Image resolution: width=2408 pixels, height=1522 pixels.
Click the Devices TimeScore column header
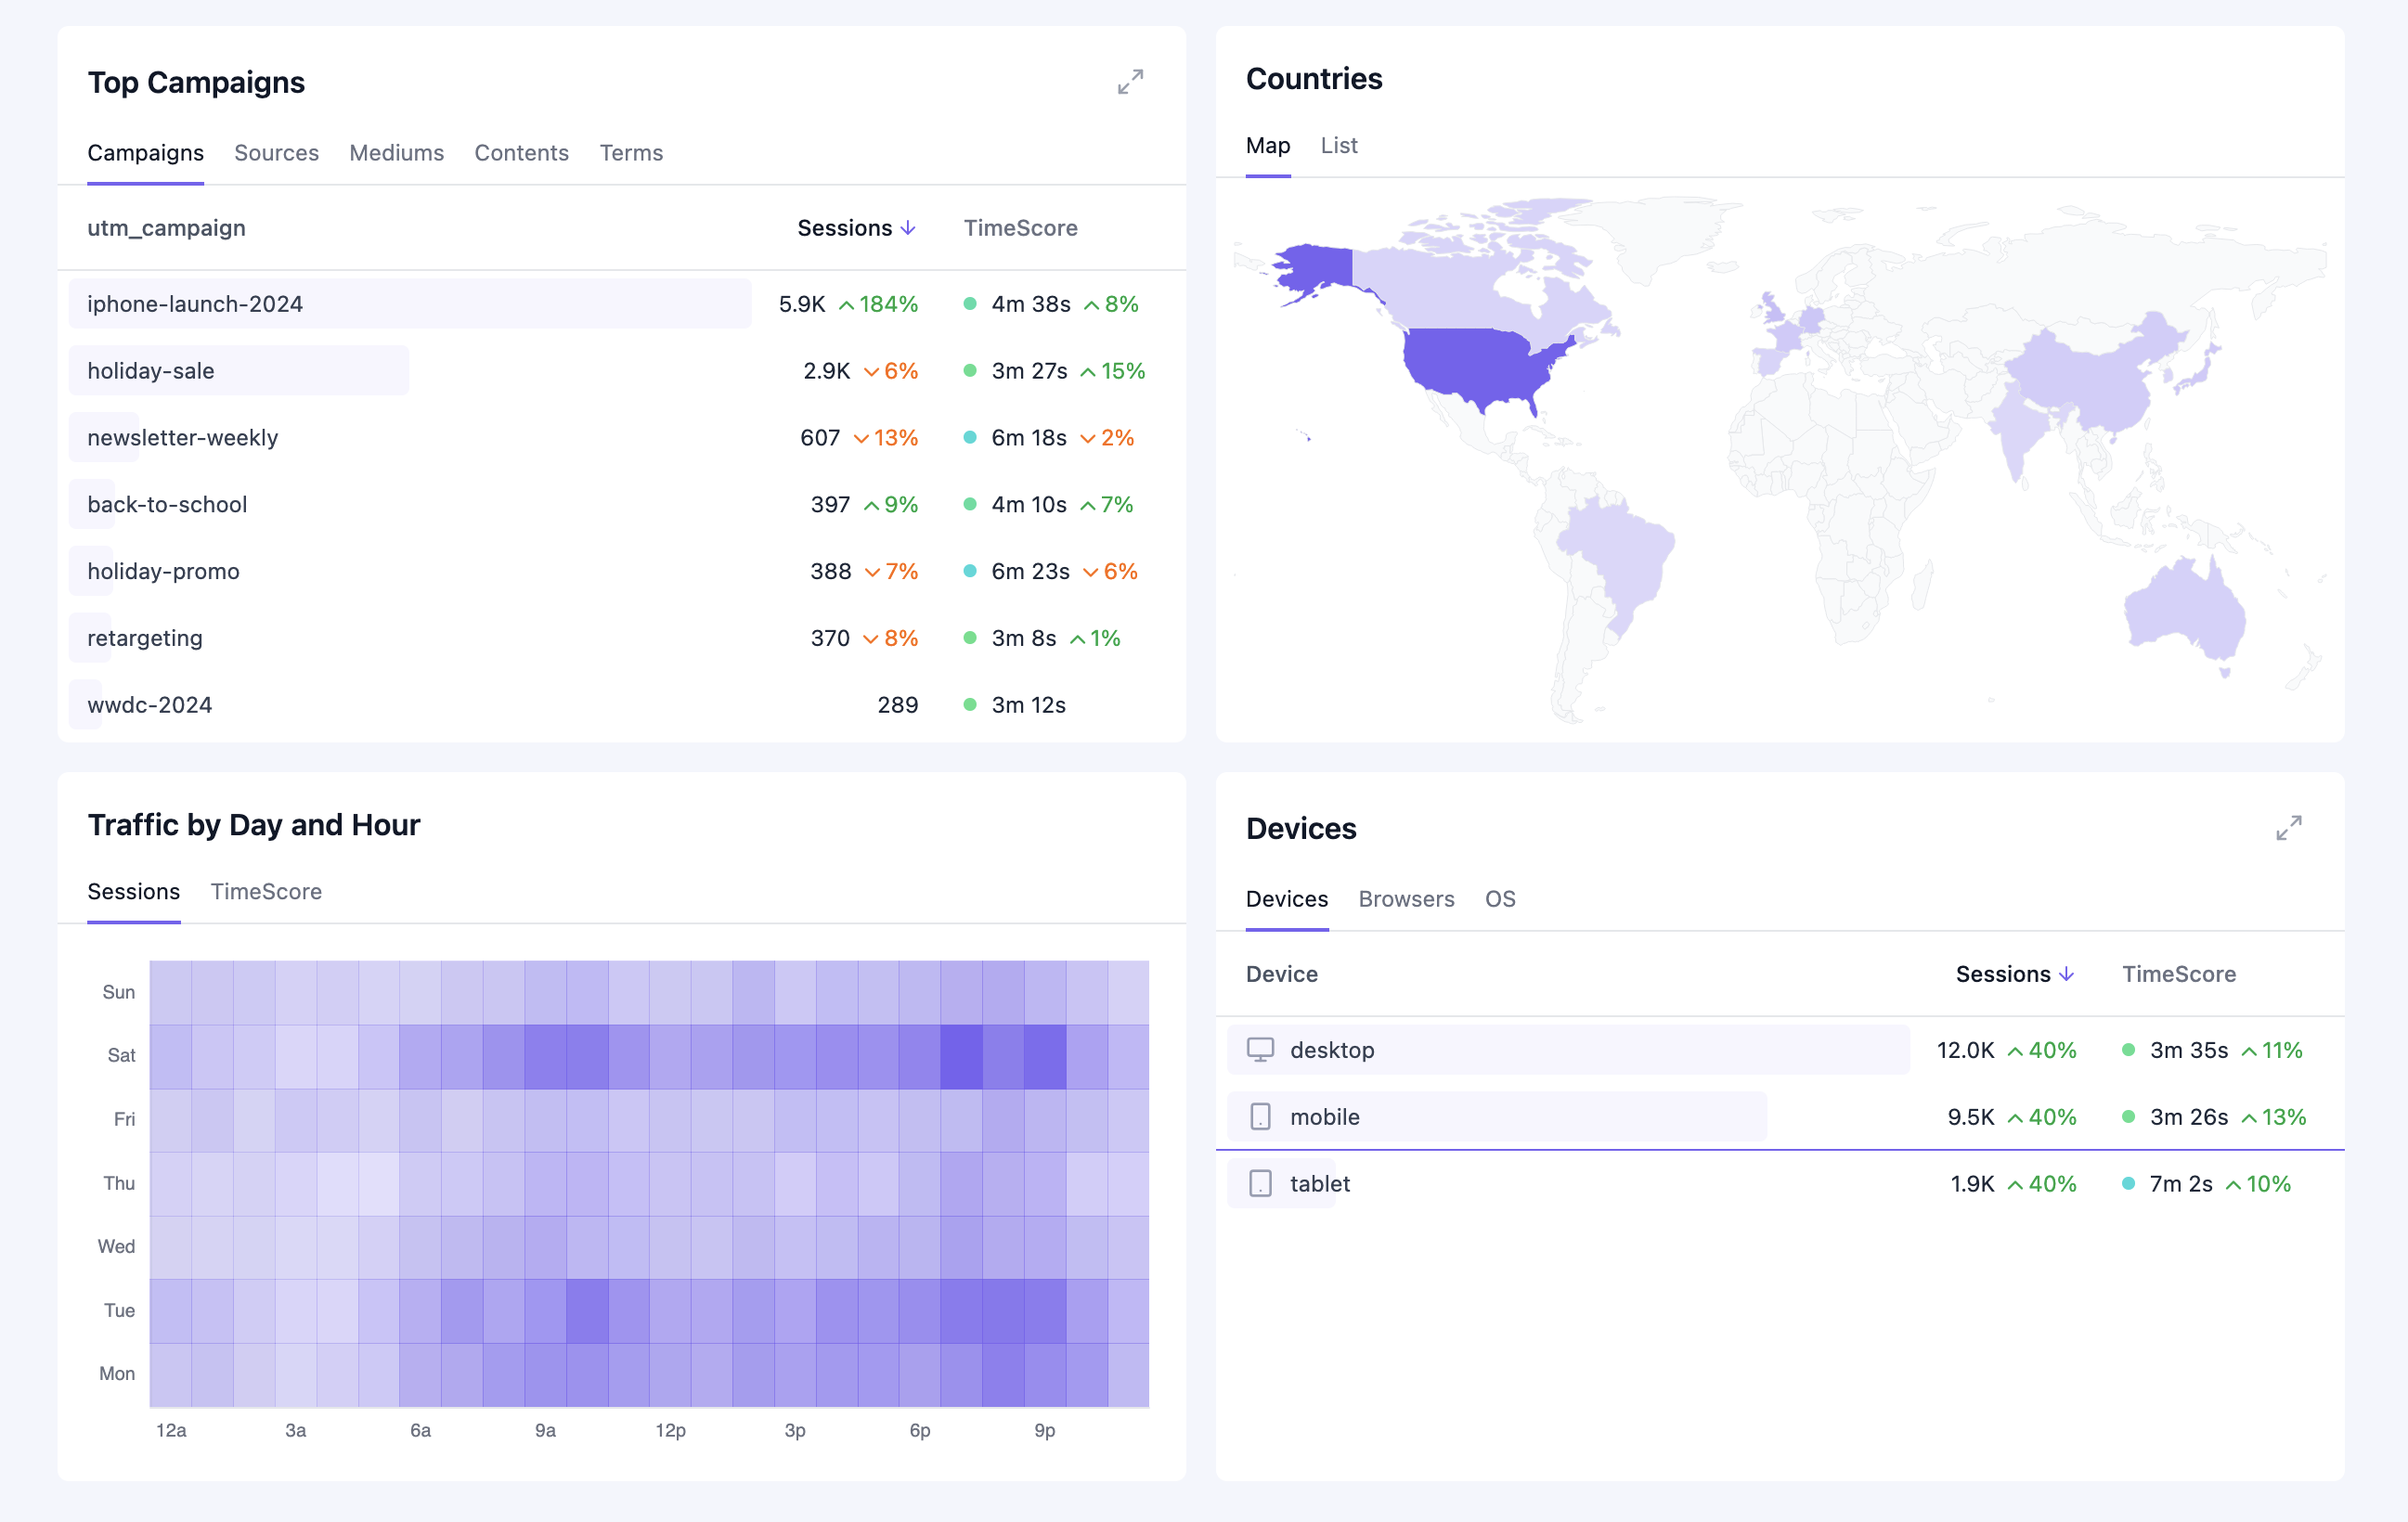[2178, 974]
